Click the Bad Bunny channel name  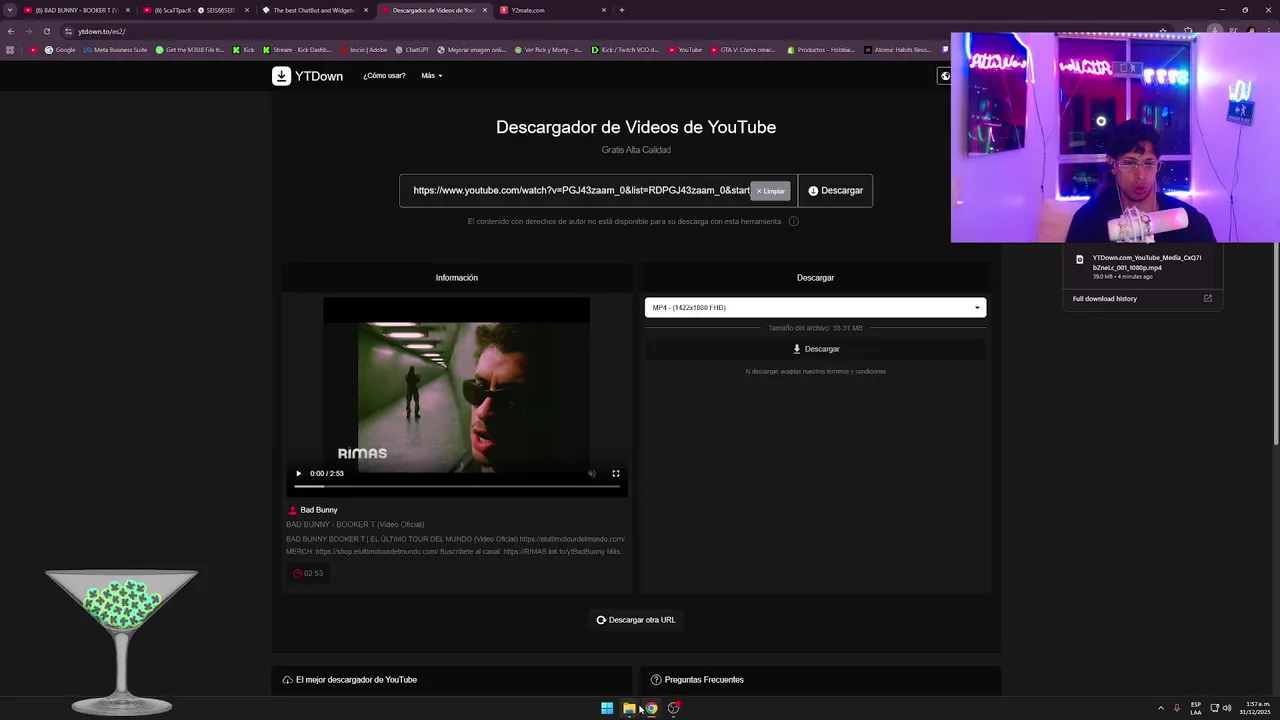point(319,510)
